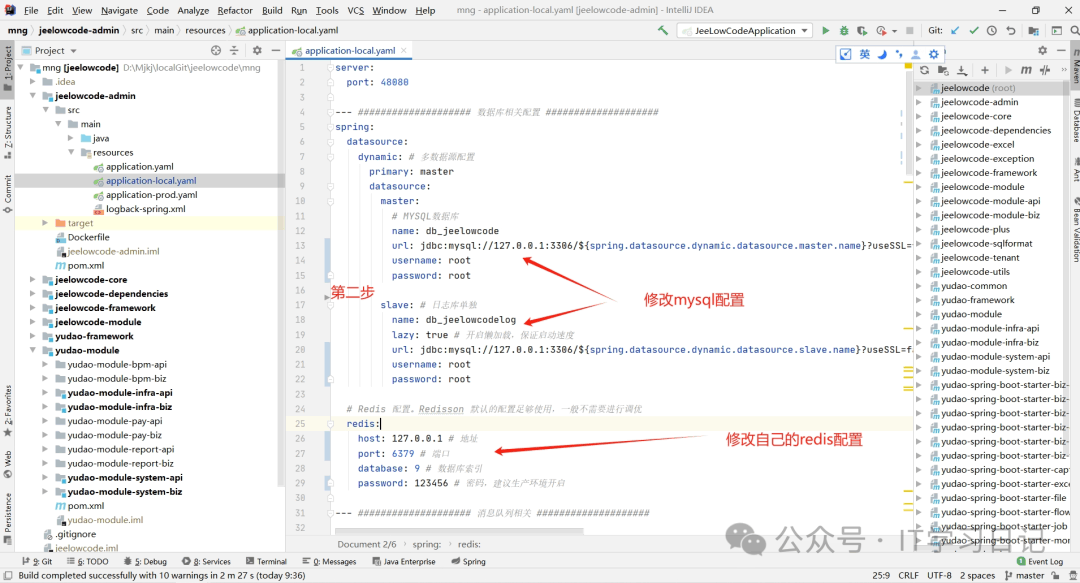The image size is (1080, 583).
Task: Add Maven project with plus icon
Action: click(x=985, y=70)
